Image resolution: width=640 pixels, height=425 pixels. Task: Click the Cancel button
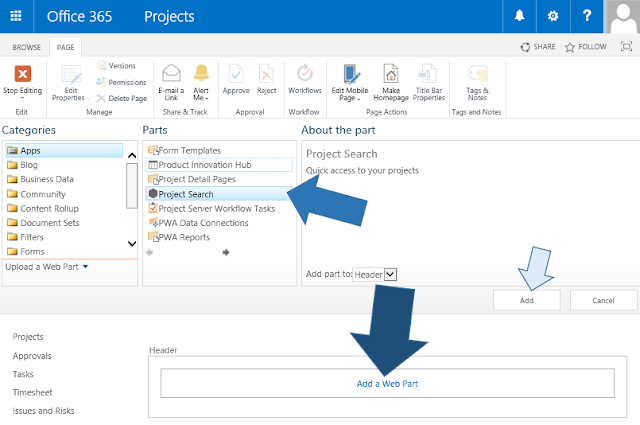[603, 300]
